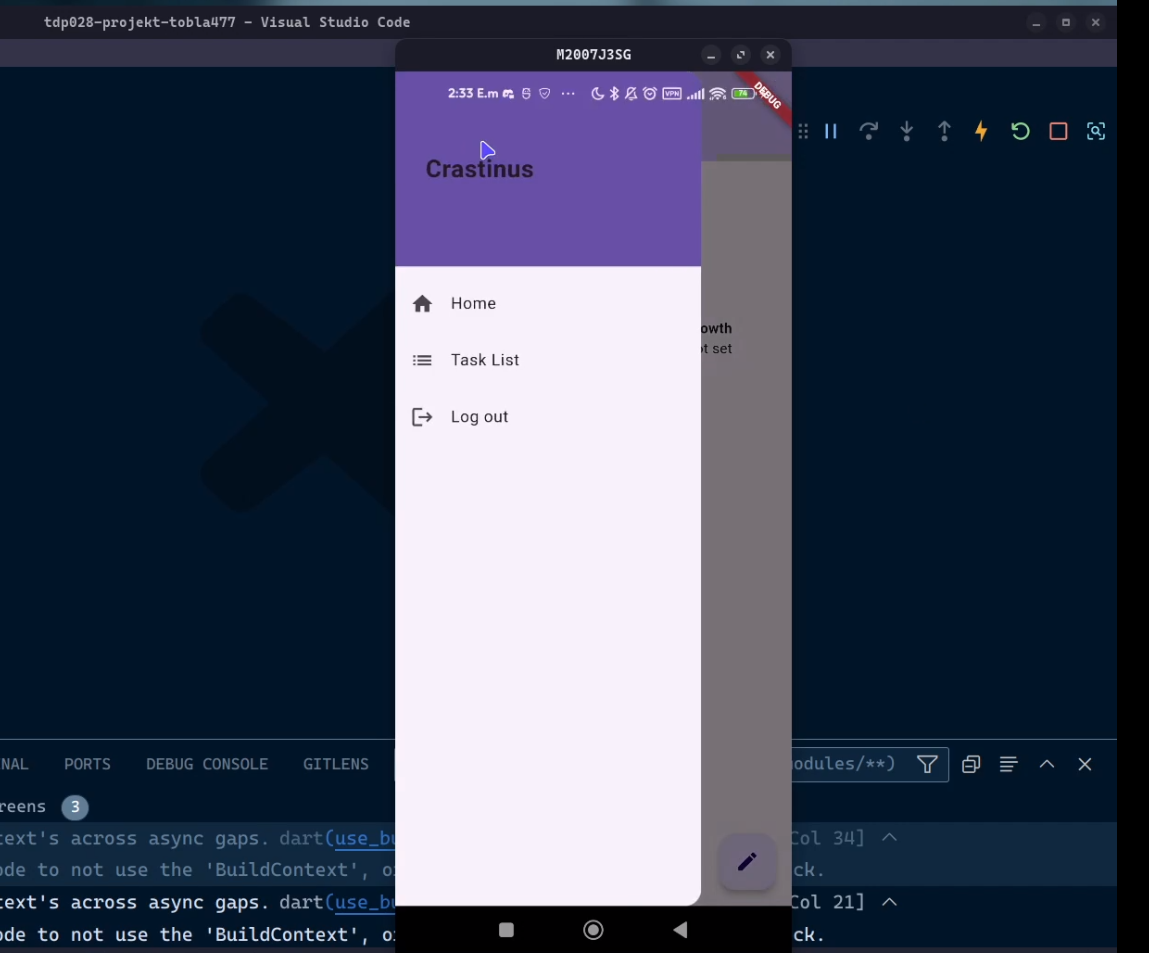Open the widget inspector icon
The height and width of the screenshot is (953, 1149).
tap(1096, 131)
